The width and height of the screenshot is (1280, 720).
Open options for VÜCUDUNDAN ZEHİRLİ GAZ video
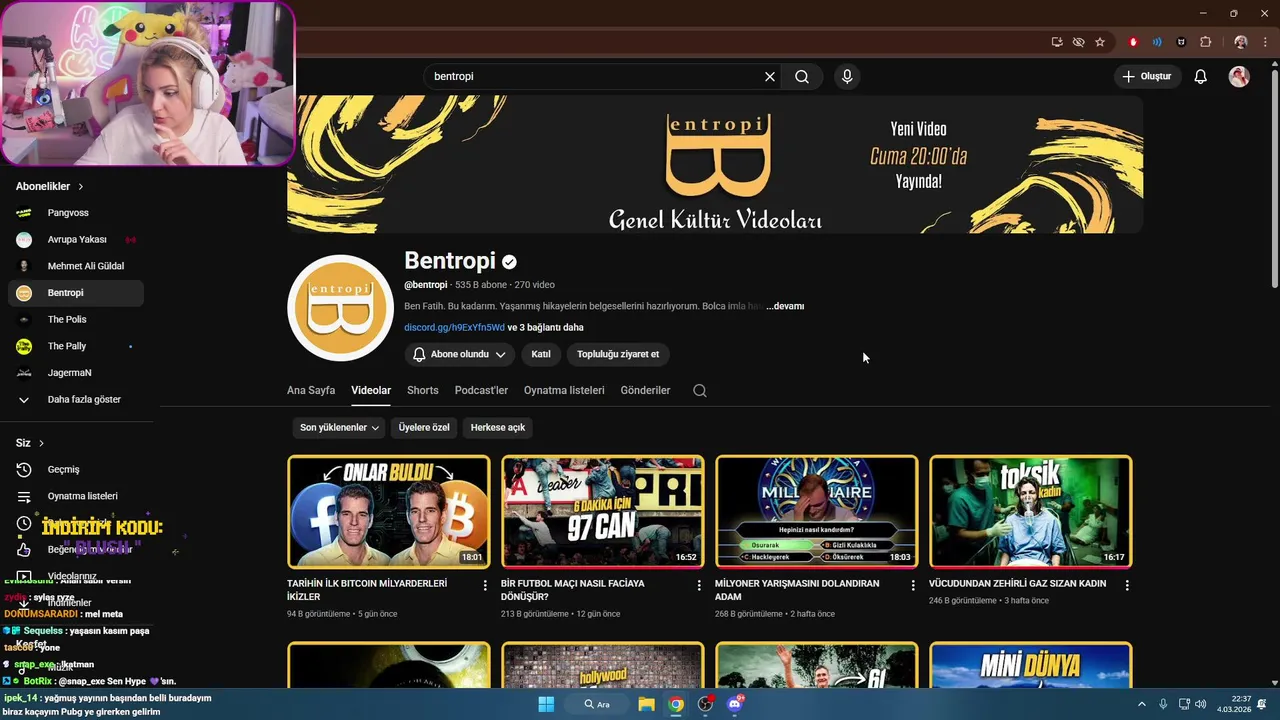(1127, 585)
